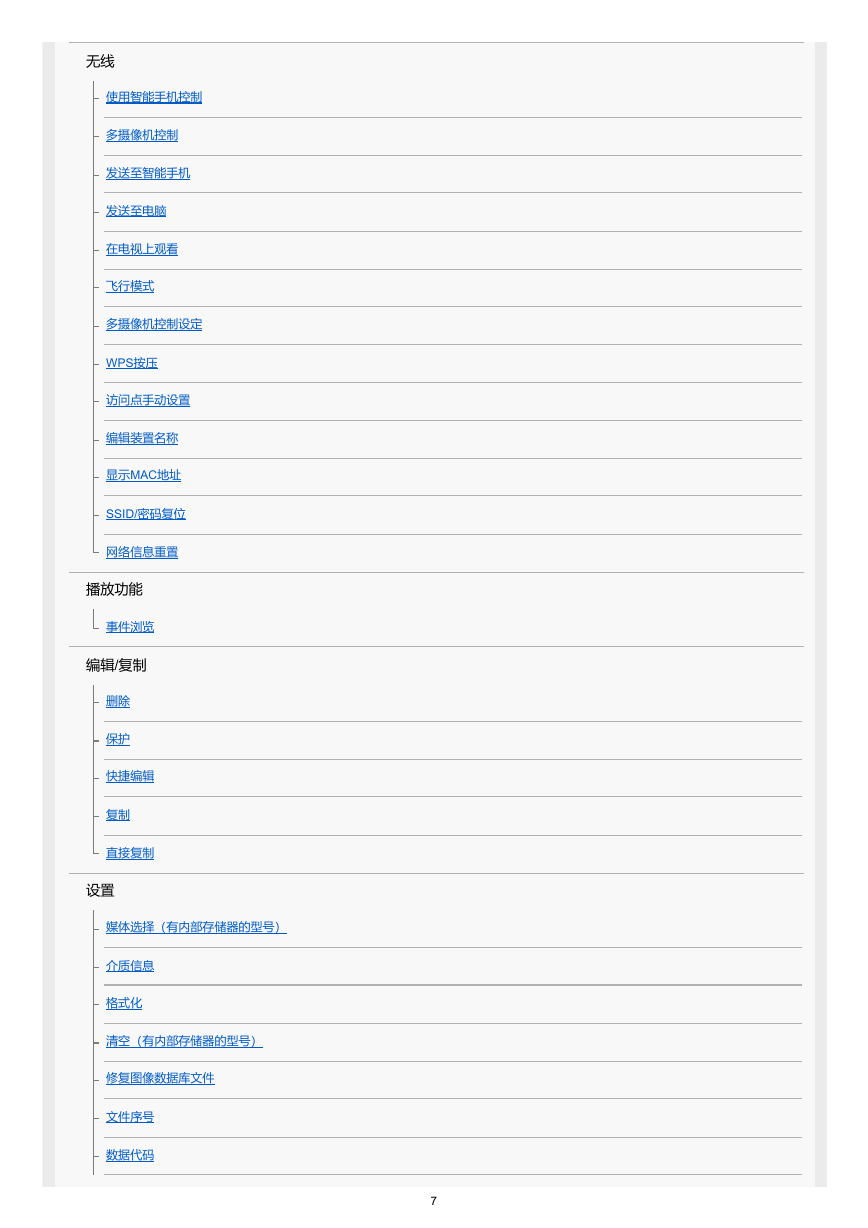Click the 数据代码 link
Viewport: 868px width, 1228px height.
coord(130,1155)
